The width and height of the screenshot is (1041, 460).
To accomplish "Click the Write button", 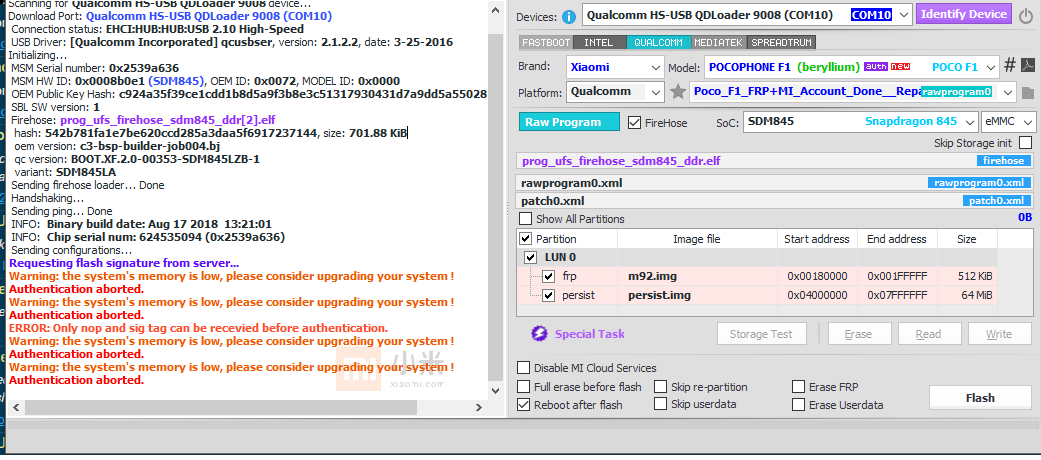I will click(999, 334).
